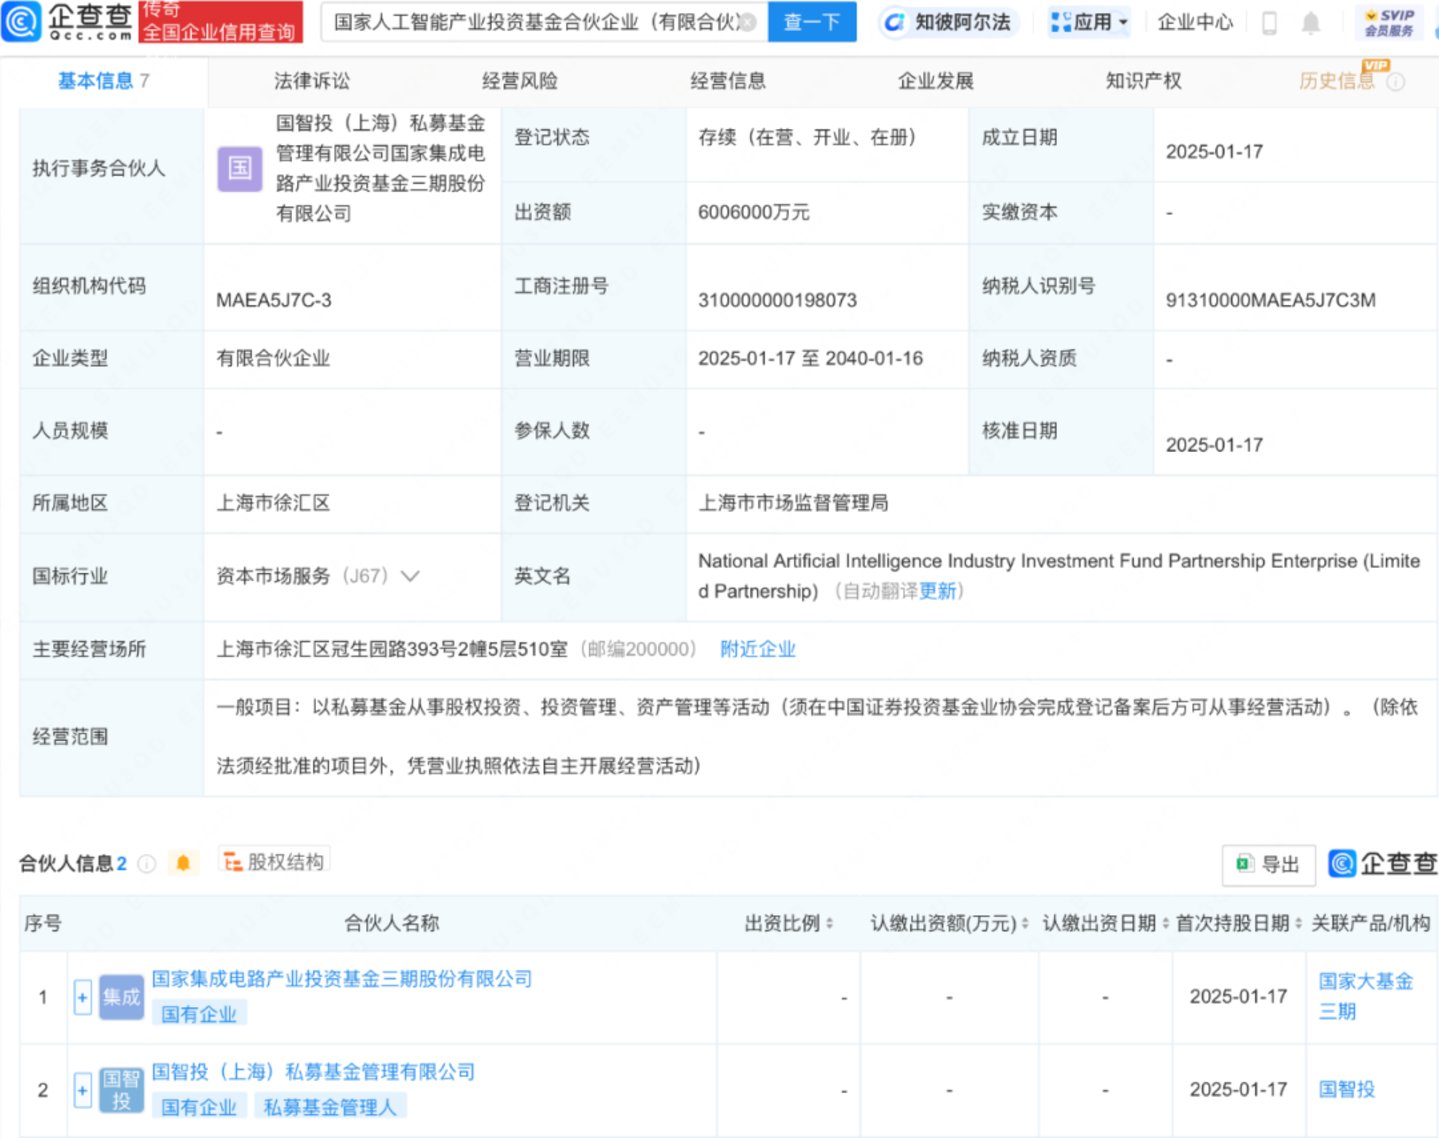This screenshot has width=1439, height=1138.
Task: Click the SVIP 会员服务 crown icon
Action: [x=1389, y=22]
